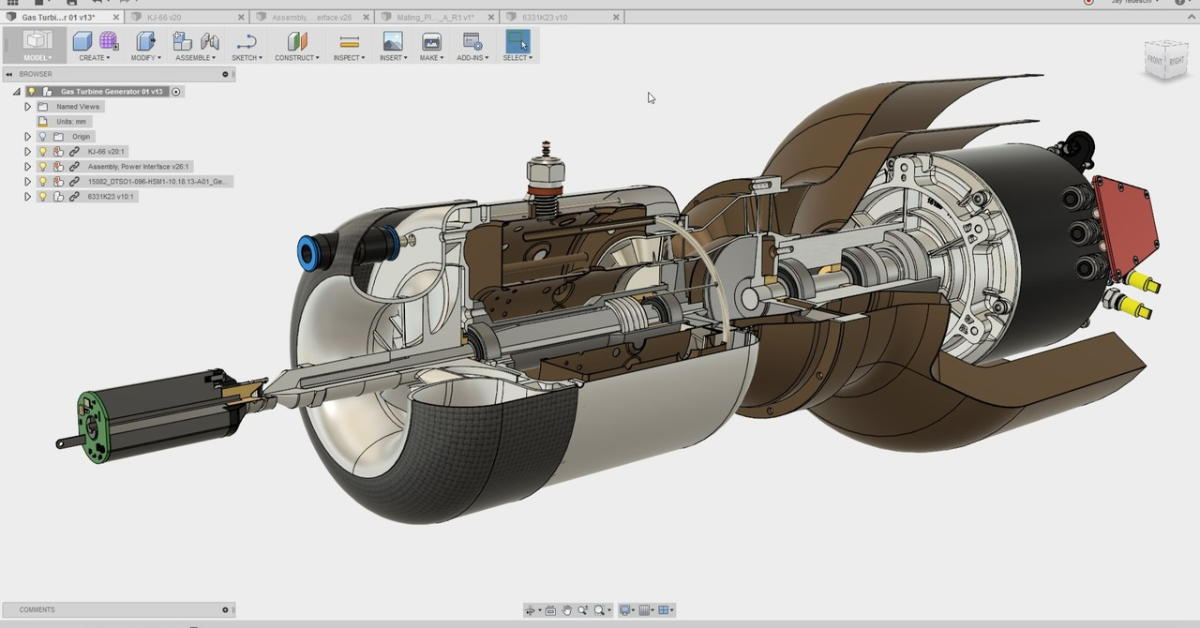Screen dimensions: 1200x628
Task: Activate the Pan tool in navigation bar
Action: coord(567,610)
